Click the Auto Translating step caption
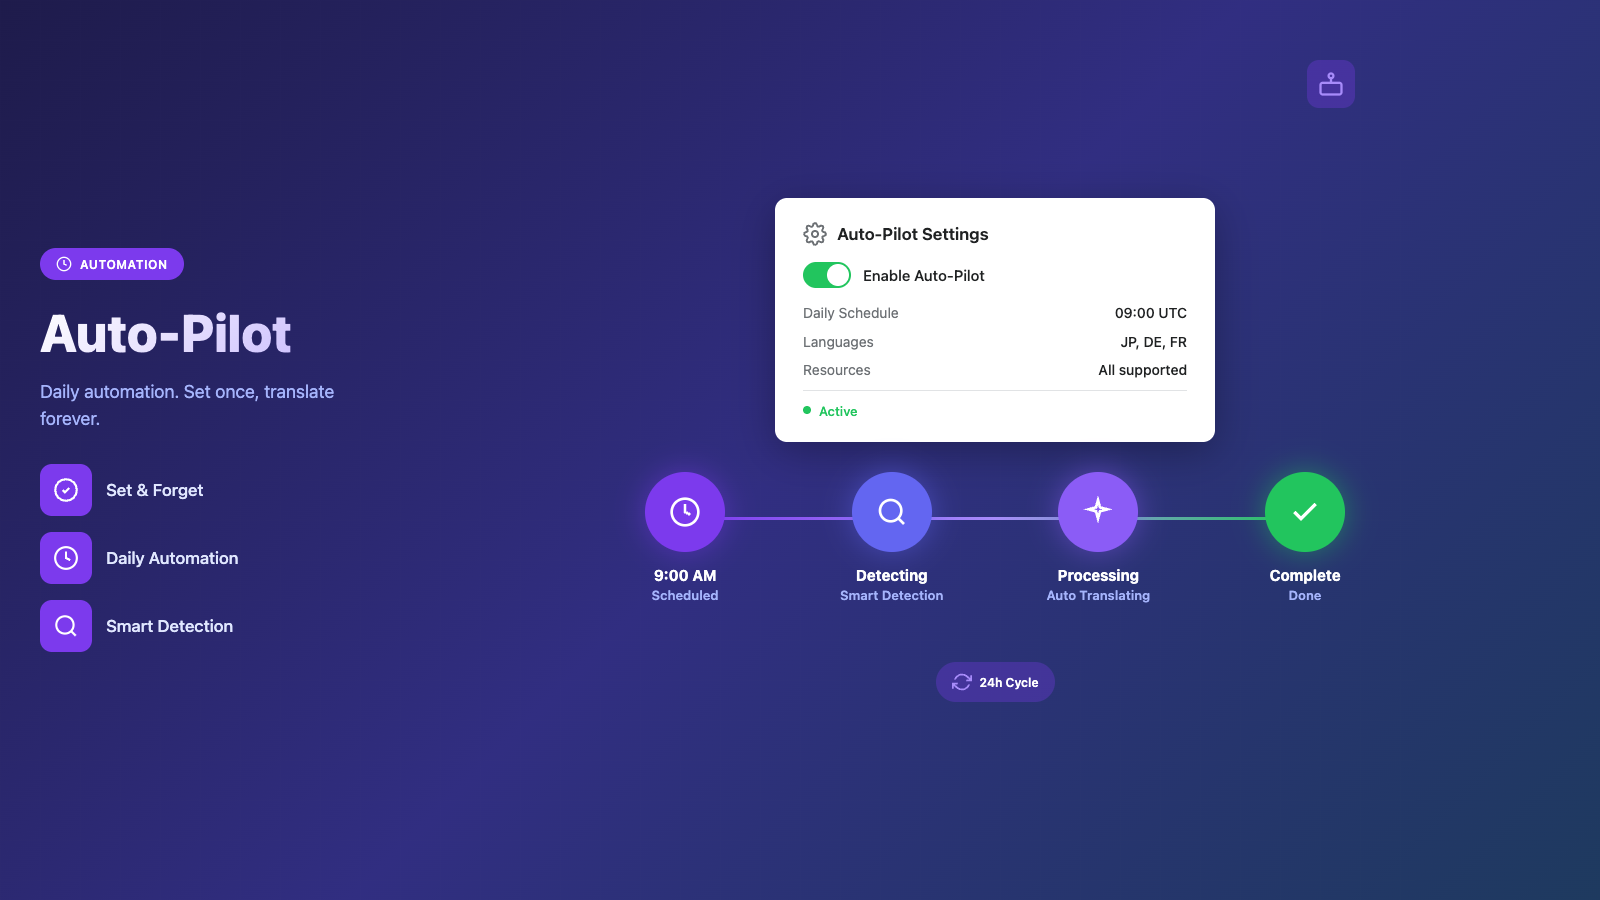The height and width of the screenshot is (900, 1600). pyautogui.click(x=1098, y=596)
